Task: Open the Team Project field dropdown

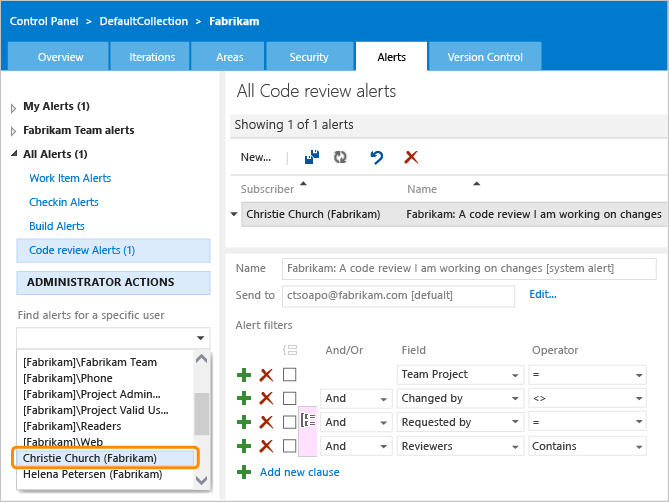Action: tap(515, 375)
